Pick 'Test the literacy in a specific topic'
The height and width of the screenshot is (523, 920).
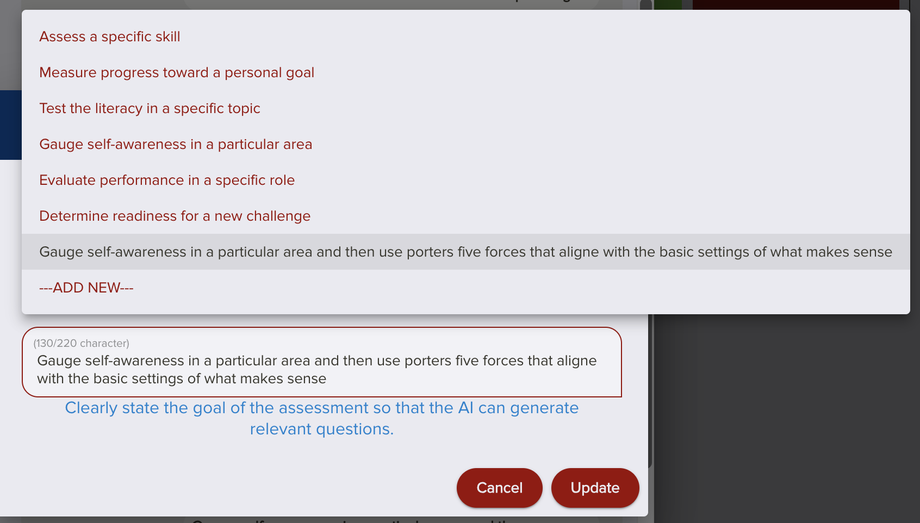[x=150, y=109]
